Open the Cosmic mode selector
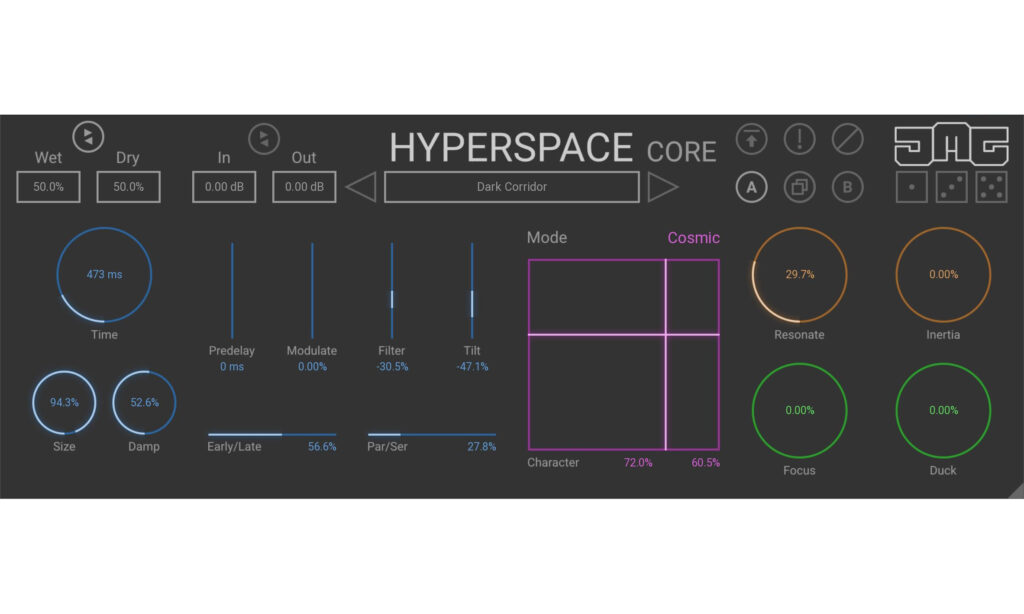The image size is (1024, 614). [693, 238]
